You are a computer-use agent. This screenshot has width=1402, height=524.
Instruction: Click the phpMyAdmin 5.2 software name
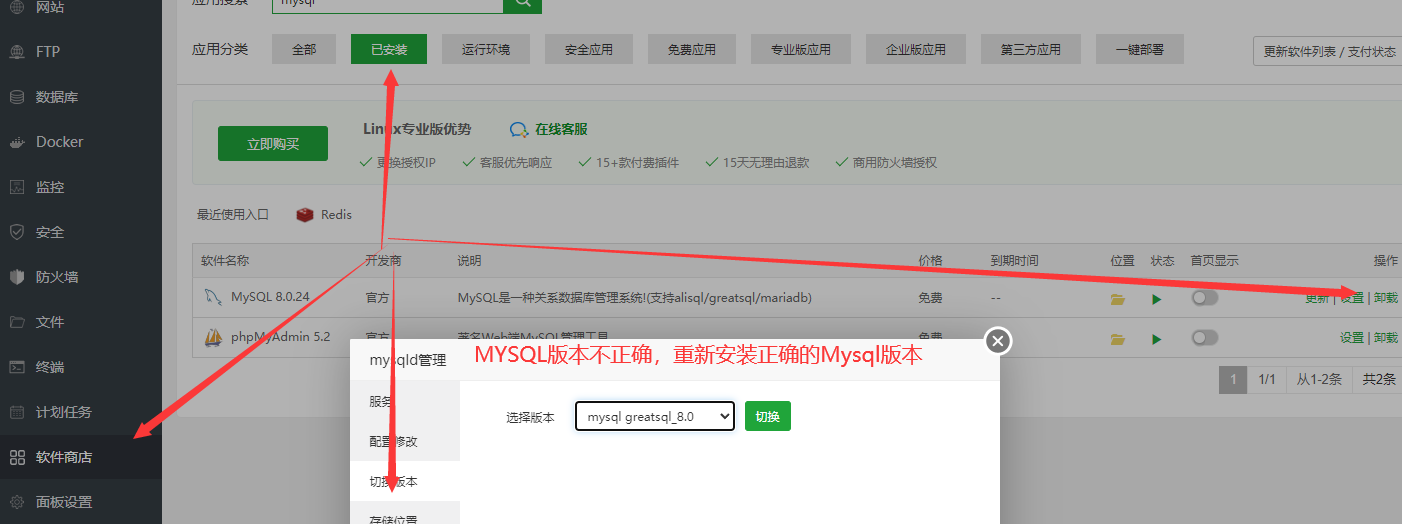coord(281,337)
